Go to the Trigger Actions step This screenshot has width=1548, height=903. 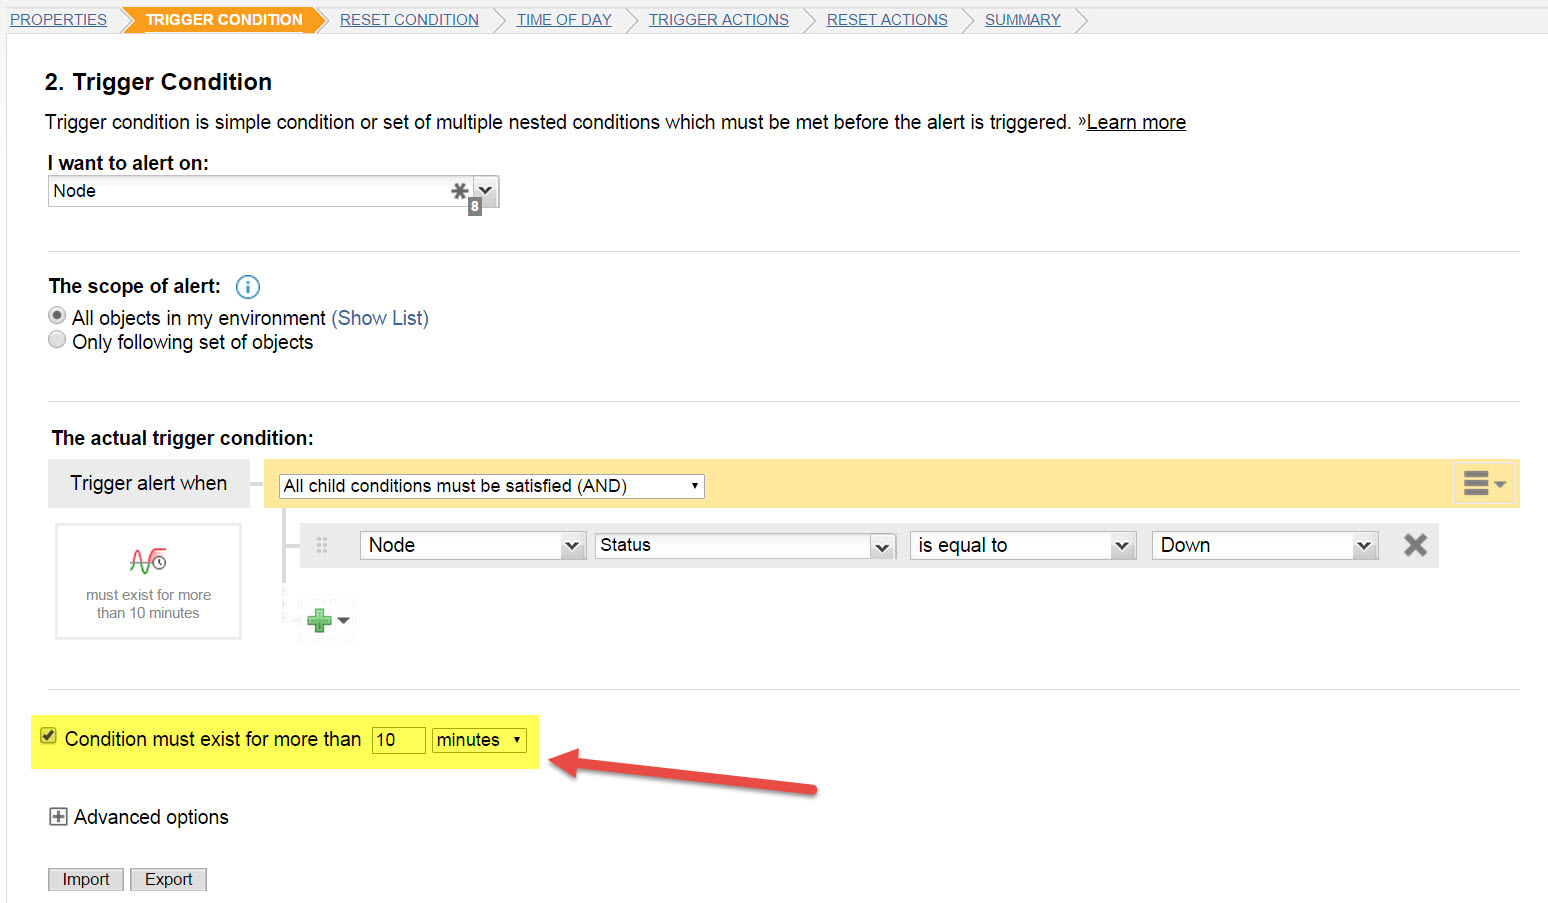click(x=719, y=20)
